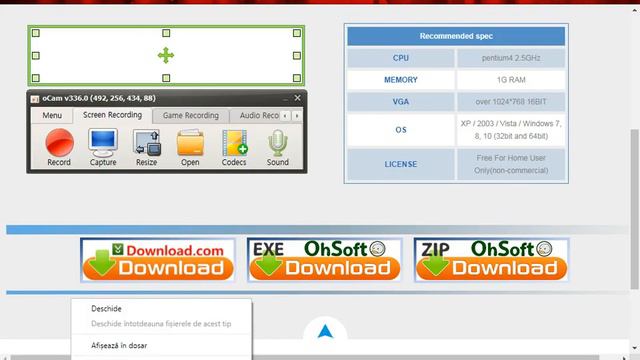The image size is (640, 360).
Task: Click the scrollbar down arrow
Action: (x=635, y=348)
